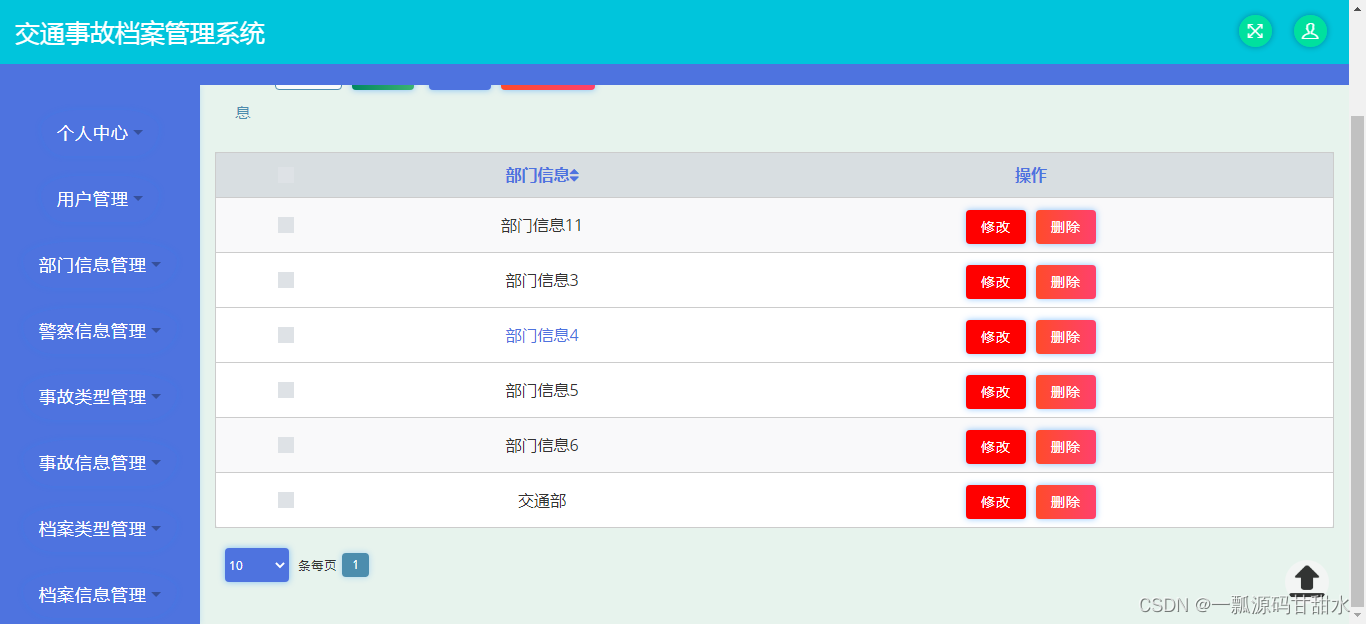This screenshot has width=1366, height=624.
Task: Check the box for 部门信息4
Action: click(x=286, y=335)
